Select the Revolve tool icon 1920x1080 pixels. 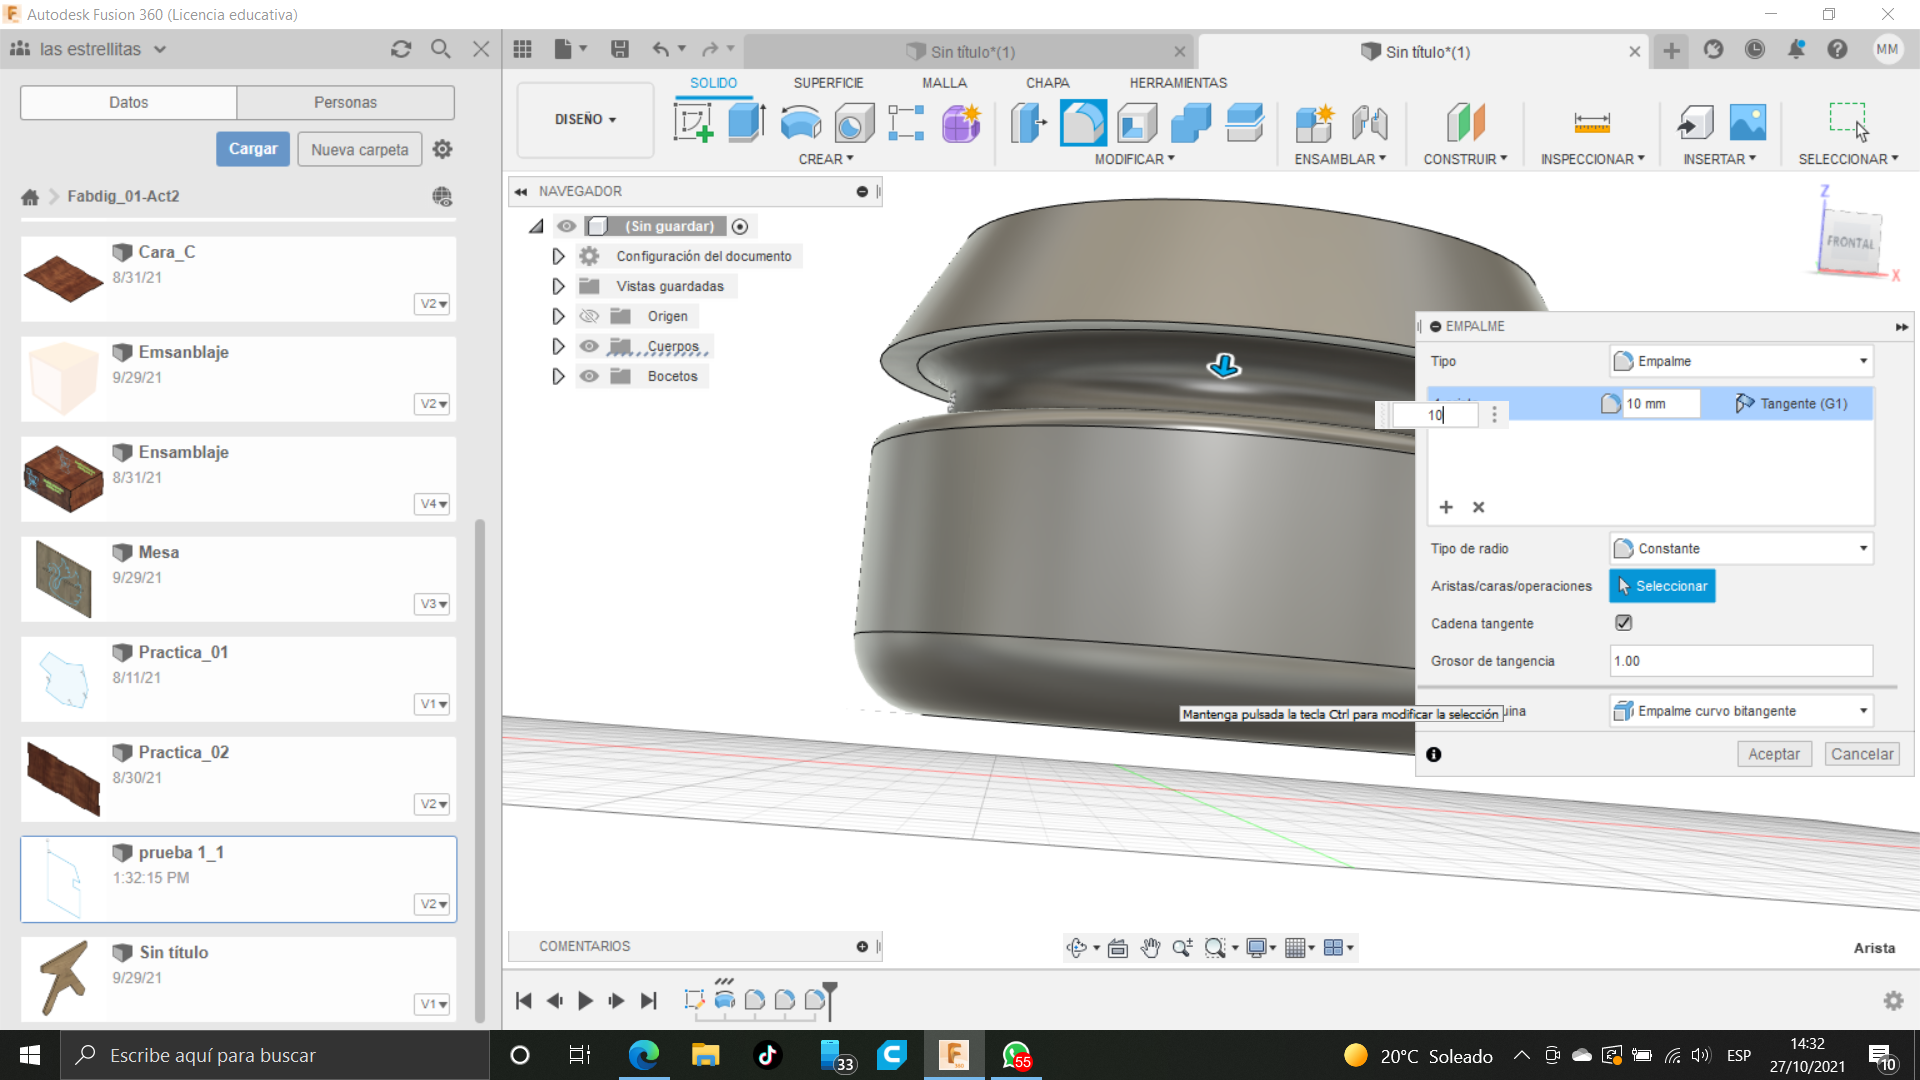click(800, 123)
